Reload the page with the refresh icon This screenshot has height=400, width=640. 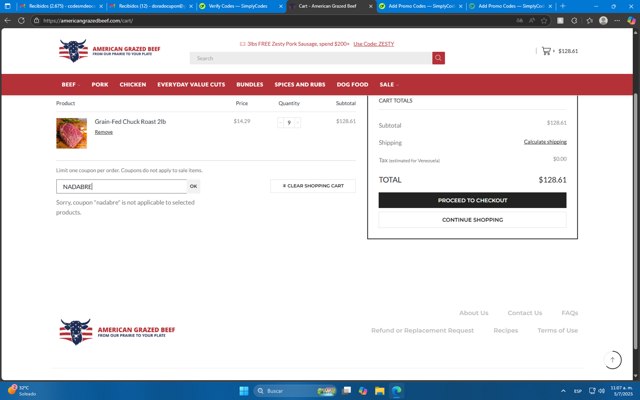point(21,20)
